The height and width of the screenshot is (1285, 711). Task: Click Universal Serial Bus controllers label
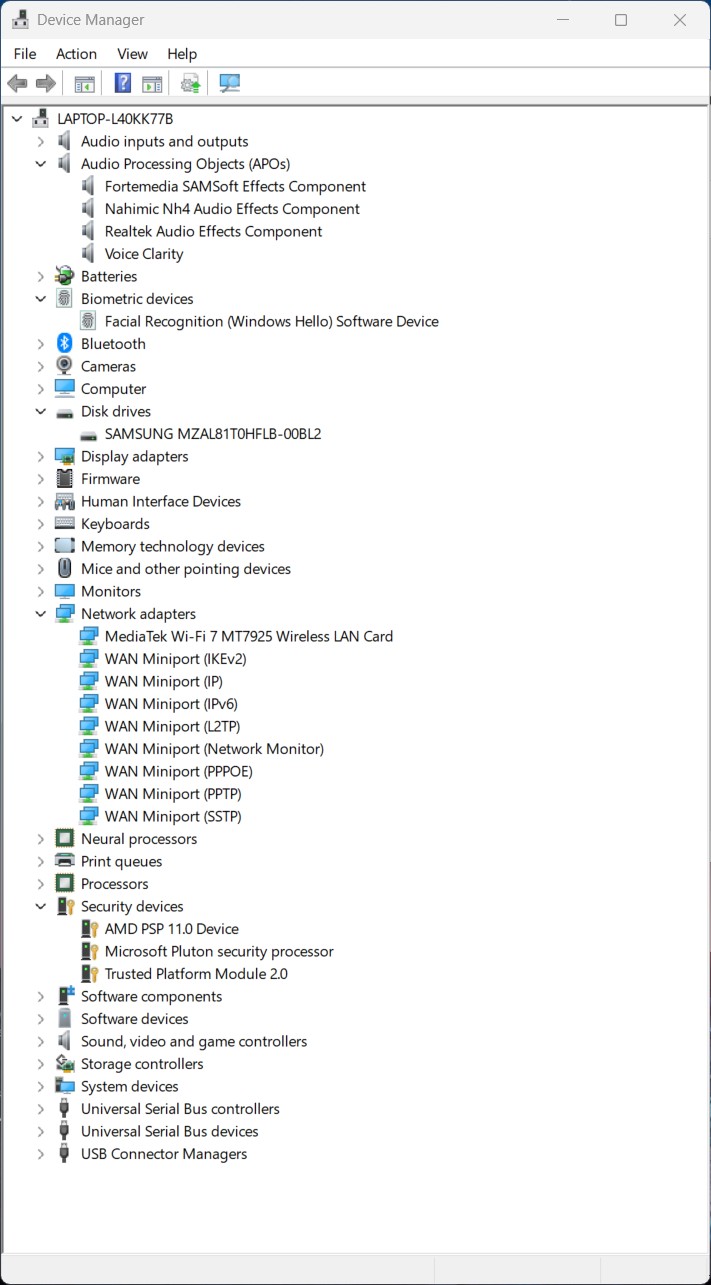pyautogui.click(x=180, y=1109)
